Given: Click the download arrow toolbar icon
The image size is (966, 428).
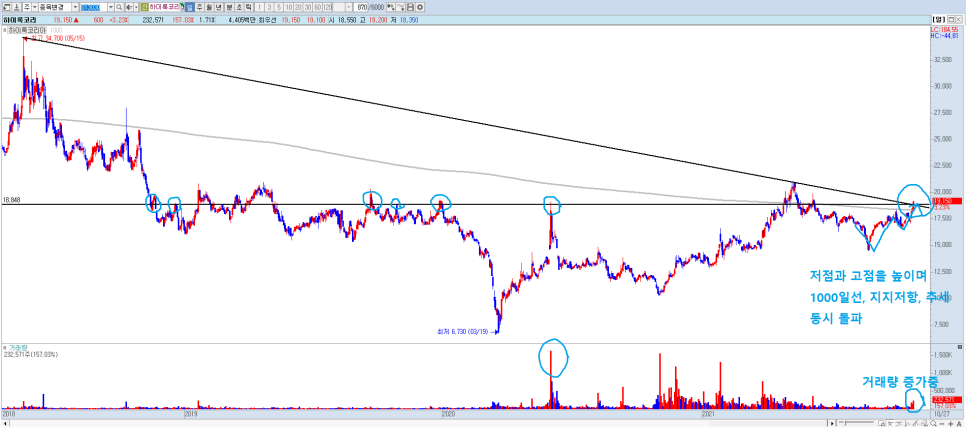Looking at the screenshot, I should (x=17, y=7).
